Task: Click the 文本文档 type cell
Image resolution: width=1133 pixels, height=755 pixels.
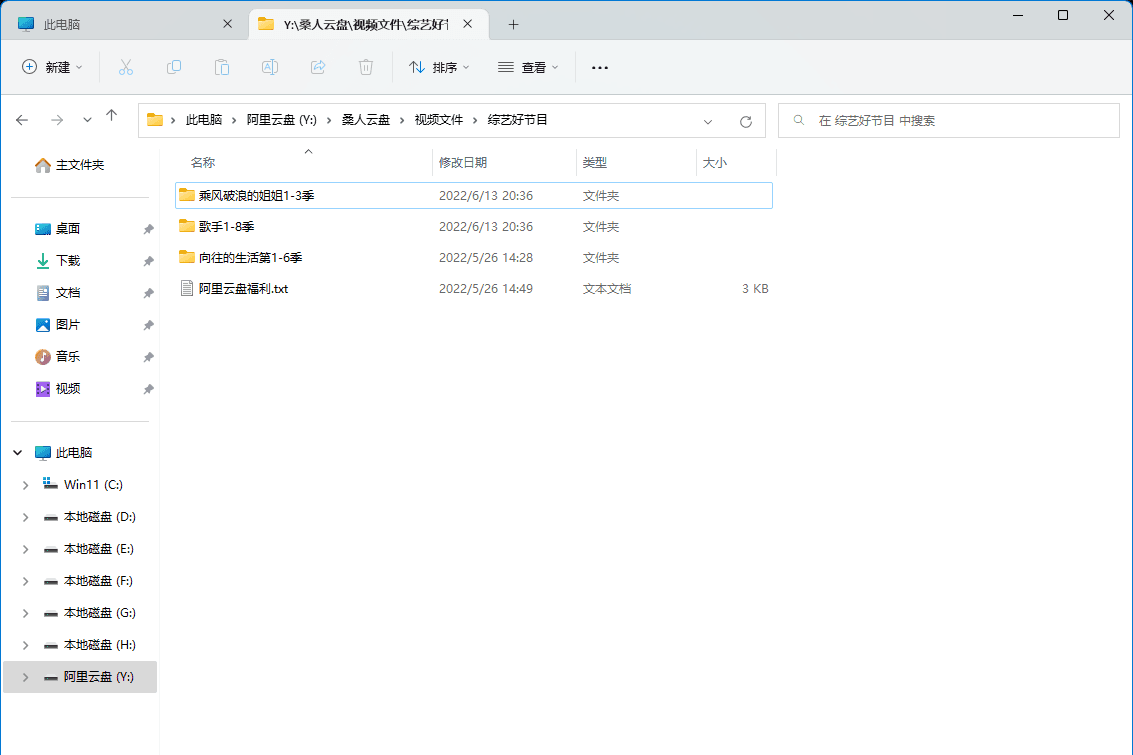Action: [x=607, y=288]
